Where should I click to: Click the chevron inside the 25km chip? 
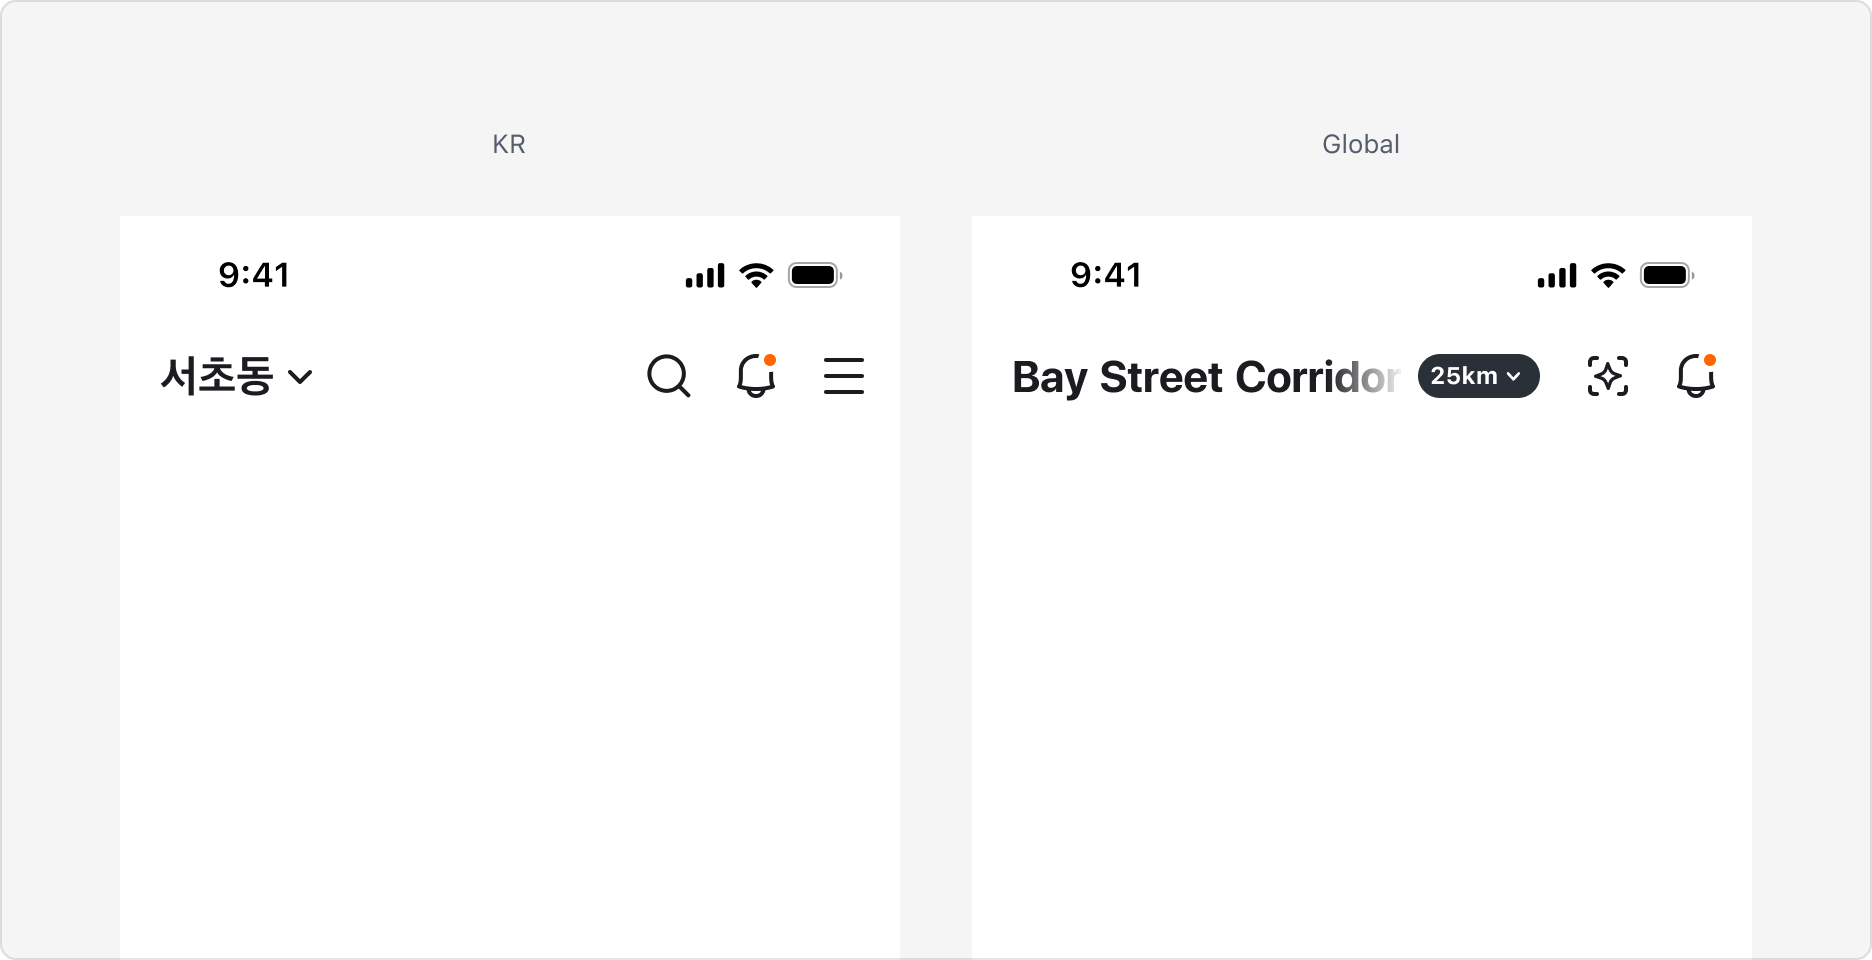click(x=1514, y=377)
